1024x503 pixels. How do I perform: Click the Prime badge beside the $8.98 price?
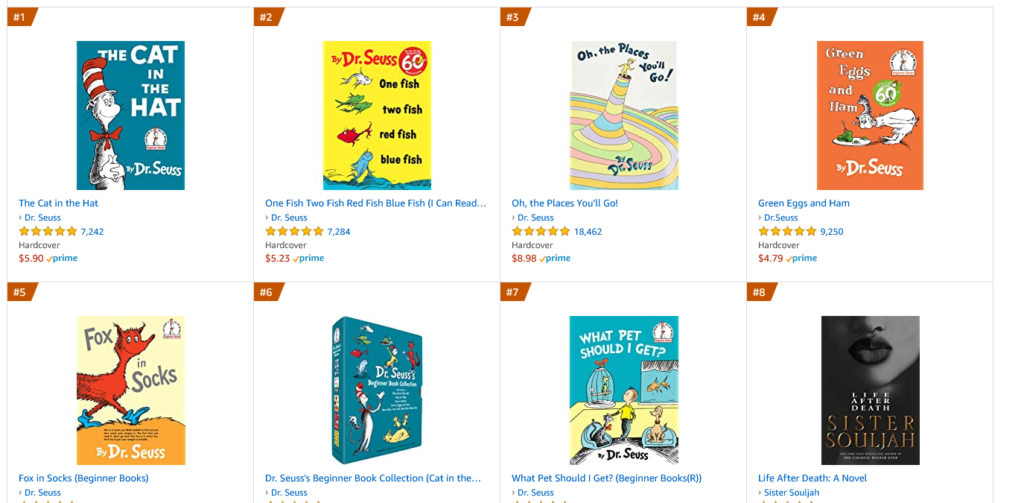click(556, 258)
